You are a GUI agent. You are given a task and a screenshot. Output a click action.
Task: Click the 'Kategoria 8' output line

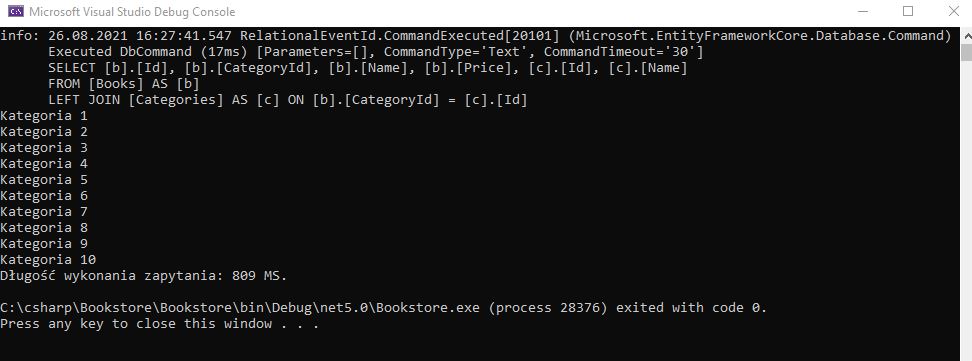[44, 228]
